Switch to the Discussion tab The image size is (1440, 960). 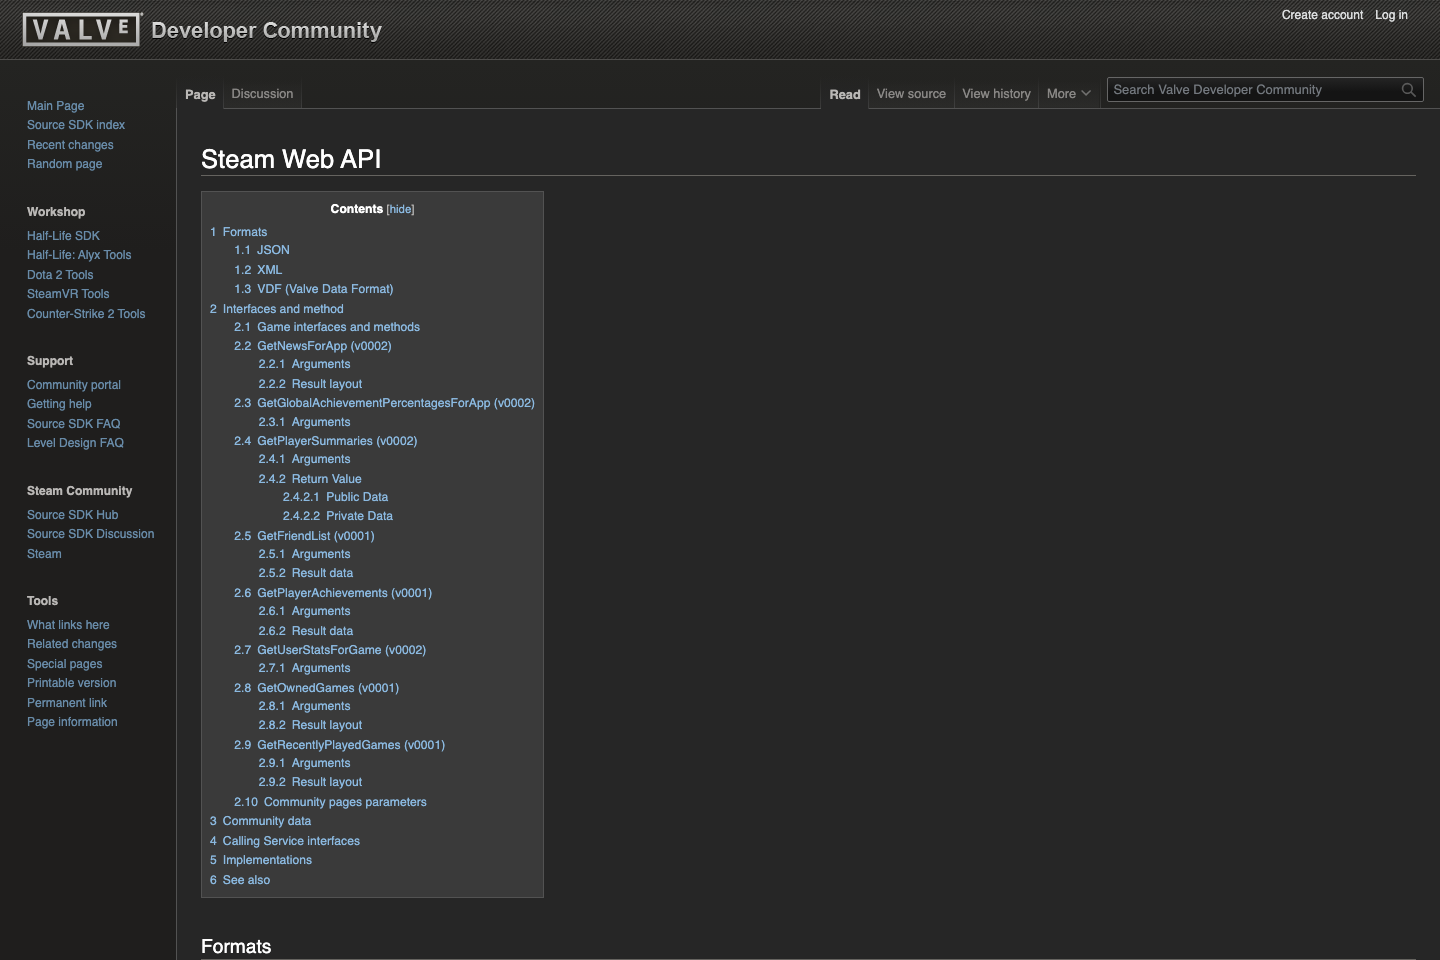(261, 93)
